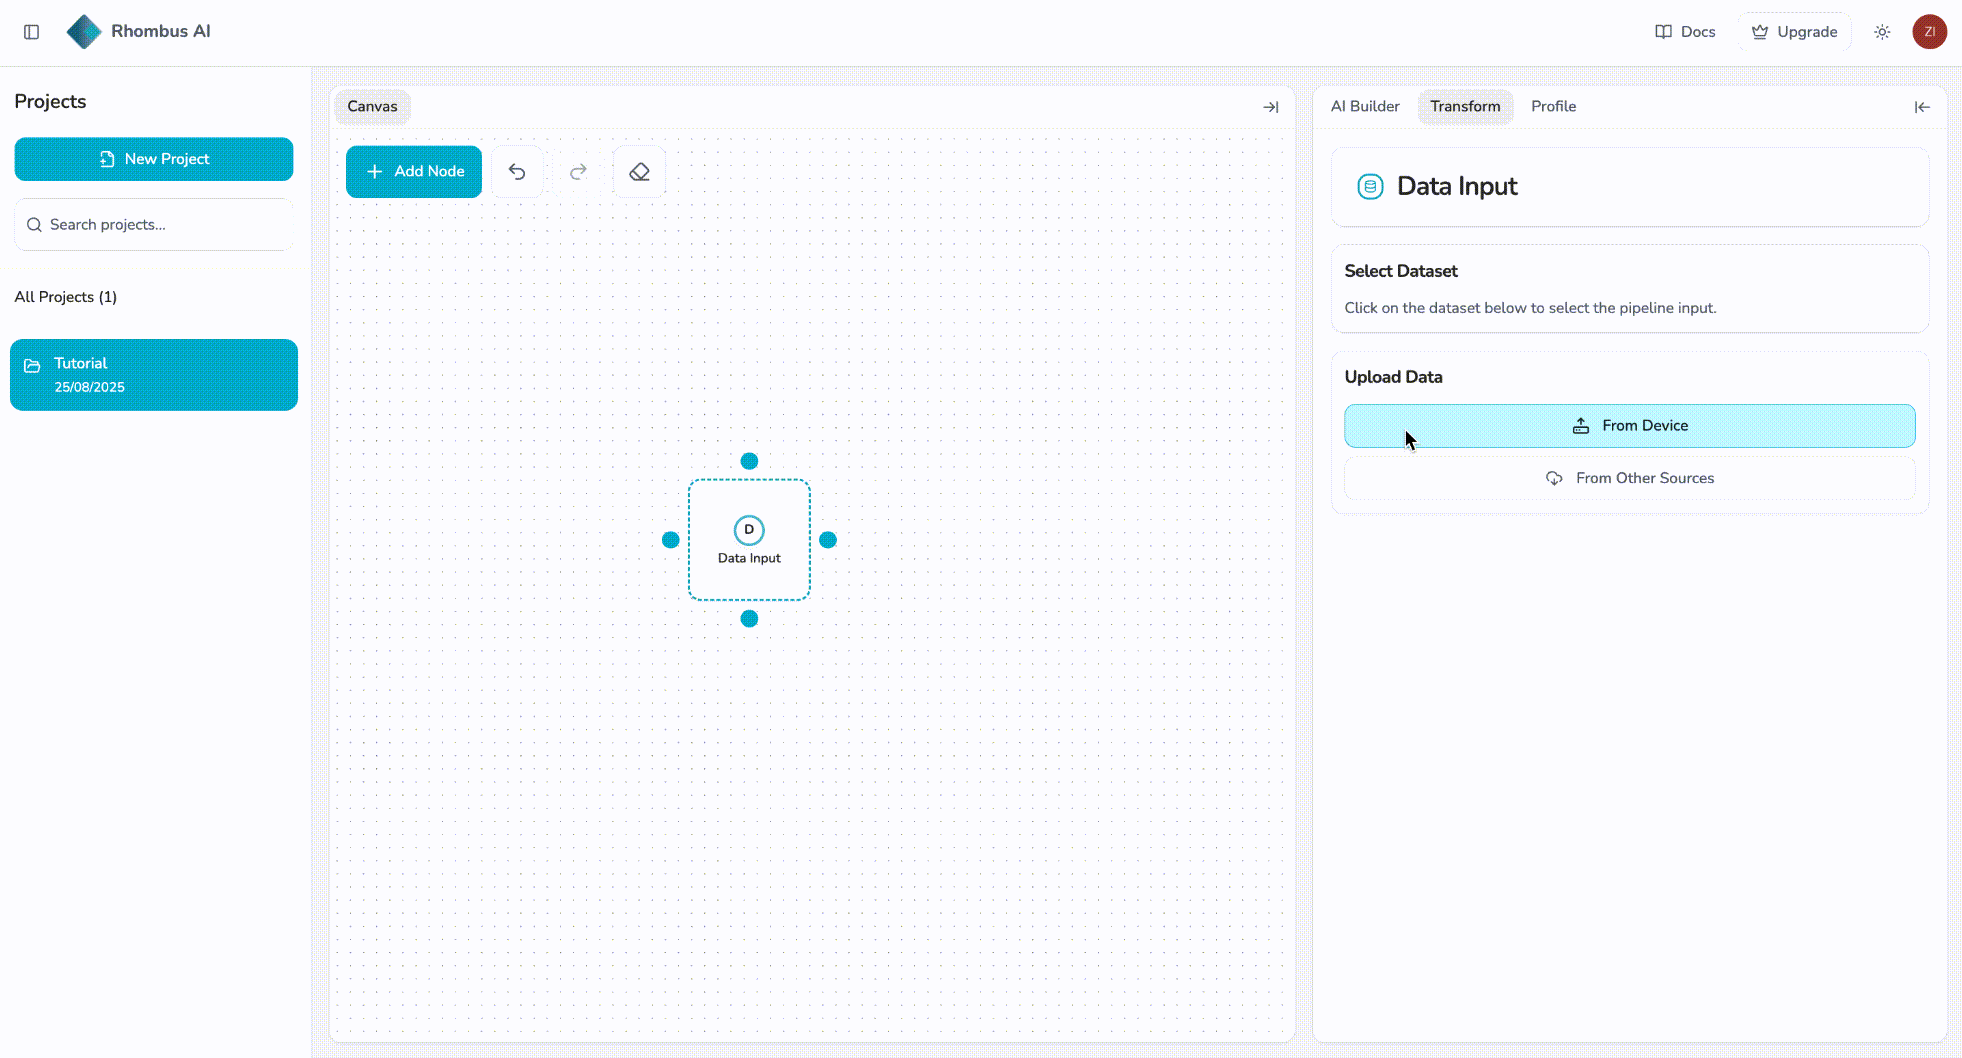The image size is (1962, 1058).
Task: Select the eraser tool in the canvas toolbar
Action: point(639,171)
